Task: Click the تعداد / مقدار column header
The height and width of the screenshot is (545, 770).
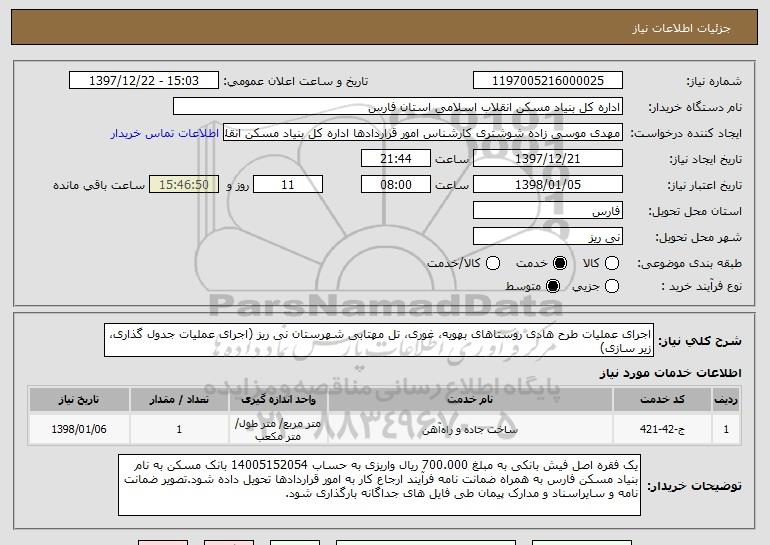Action: point(179,400)
